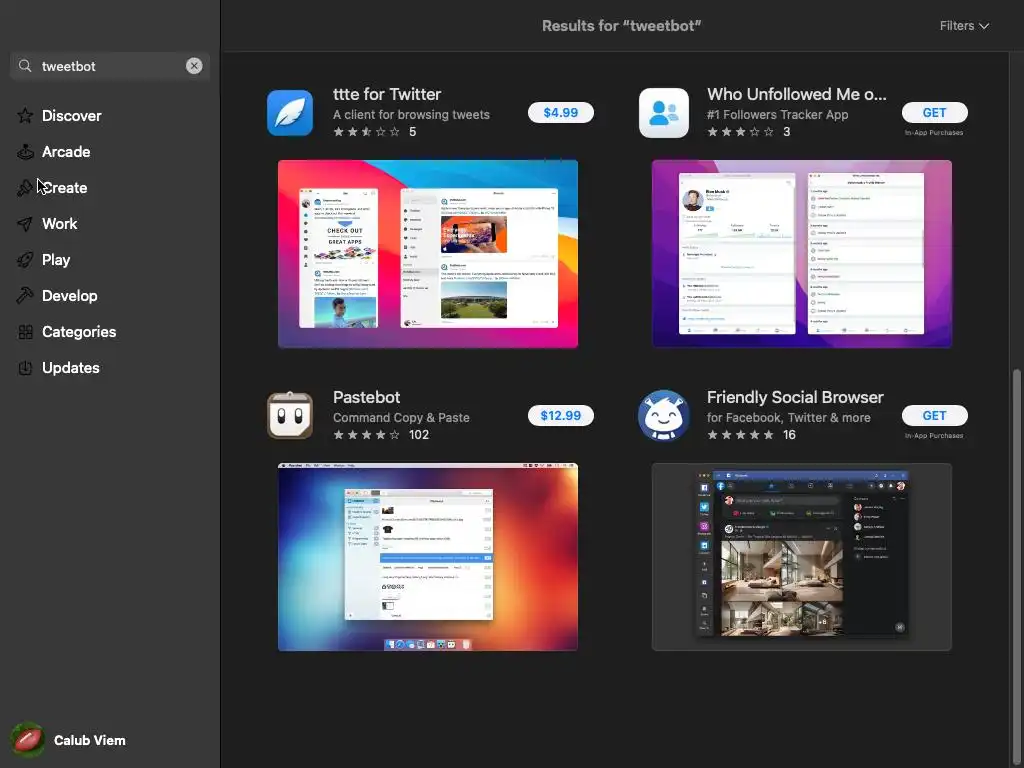View Friendly Social Browser screenshot
1024x768 pixels.
(801, 557)
